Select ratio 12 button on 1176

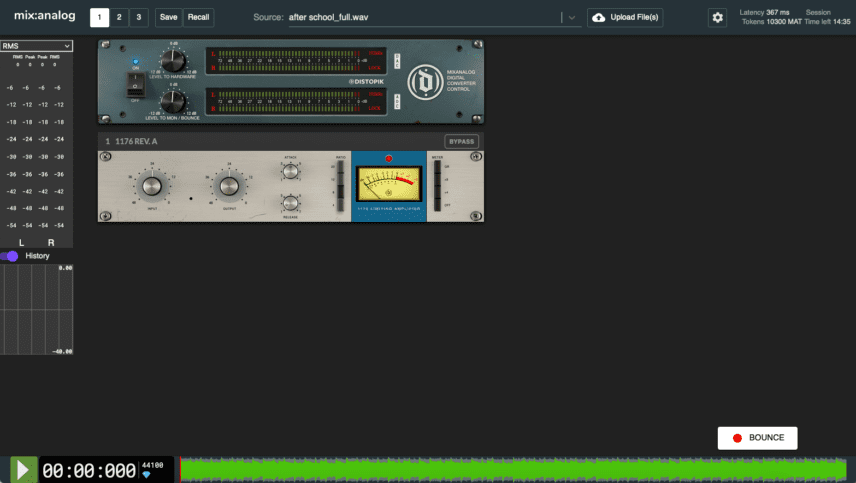click(340, 180)
